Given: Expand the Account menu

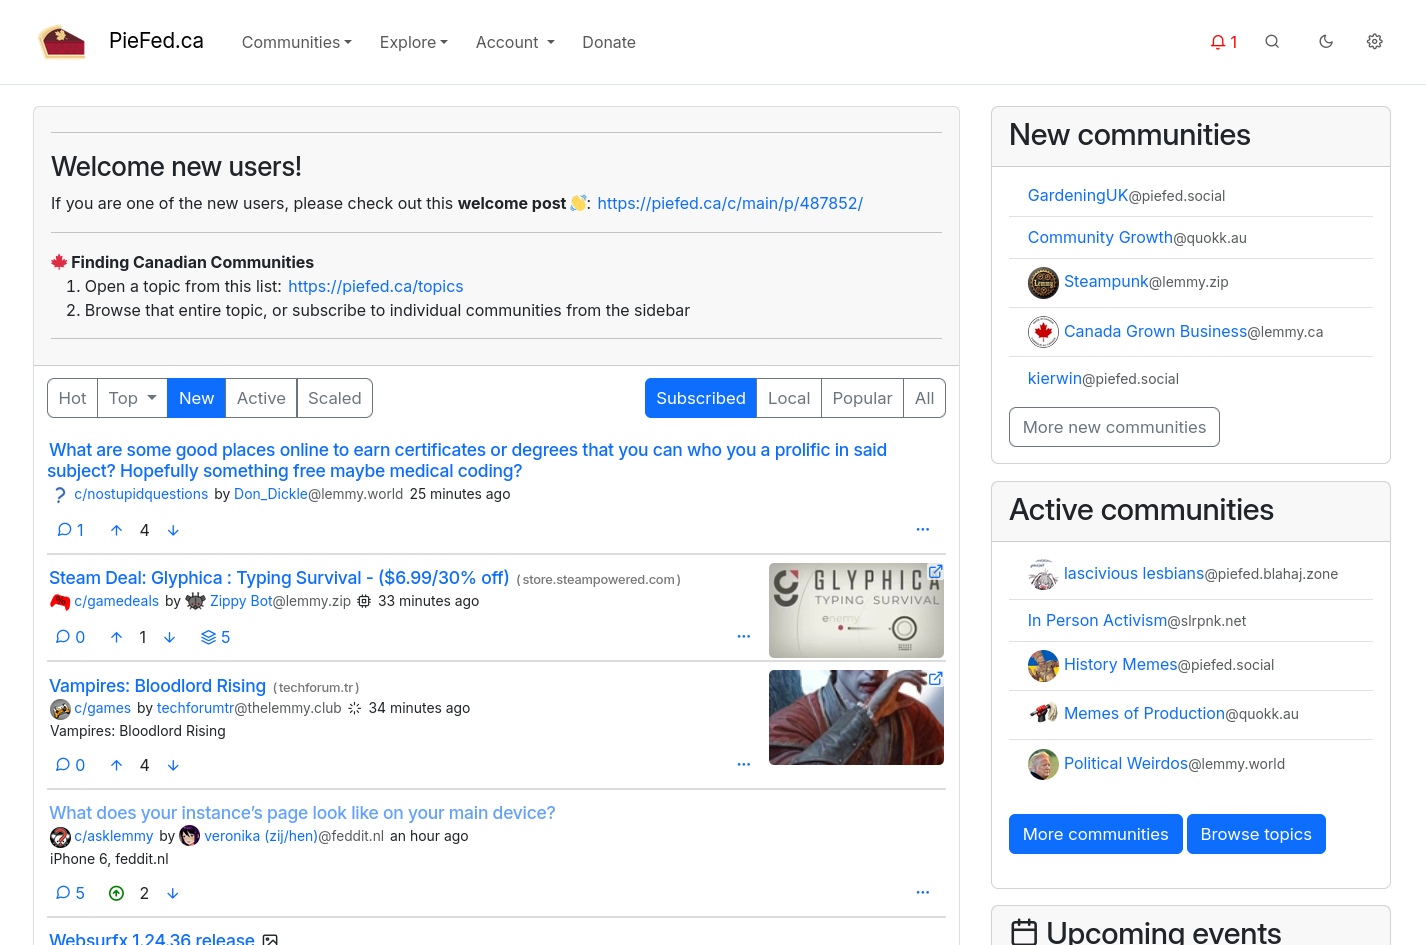Looking at the screenshot, I should [x=515, y=42].
